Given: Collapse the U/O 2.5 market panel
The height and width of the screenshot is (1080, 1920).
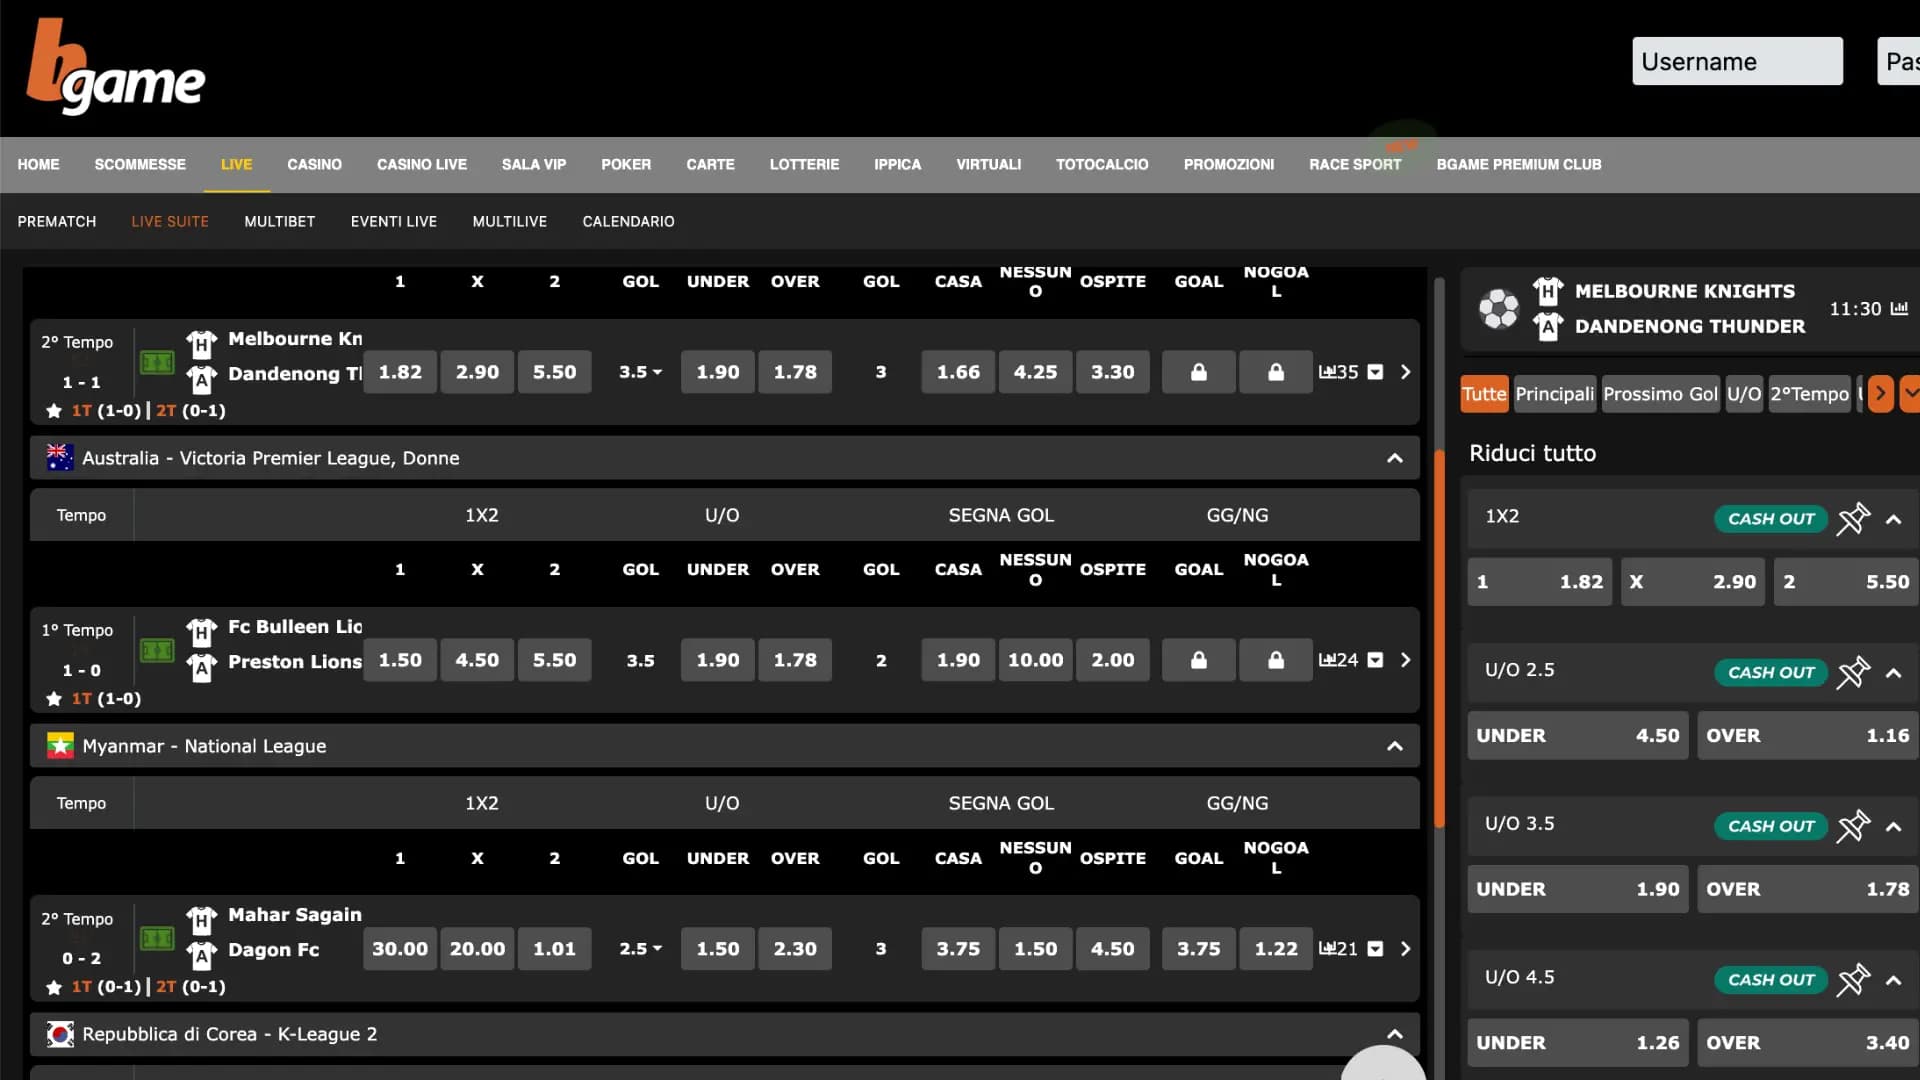Looking at the screenshot, I should (1893, 672).
